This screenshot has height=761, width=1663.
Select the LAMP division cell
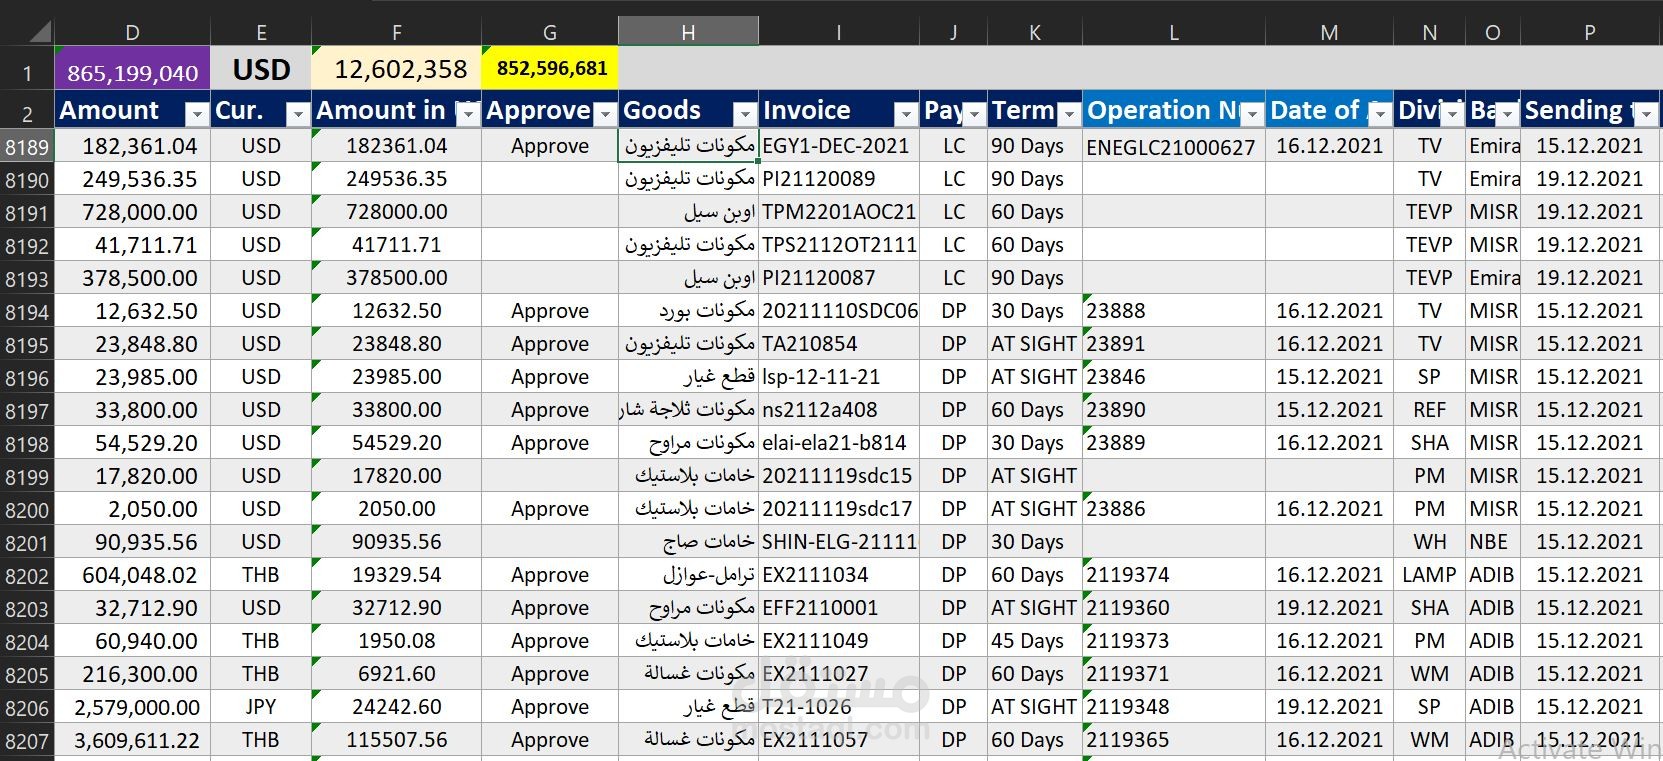(1429, 575)
